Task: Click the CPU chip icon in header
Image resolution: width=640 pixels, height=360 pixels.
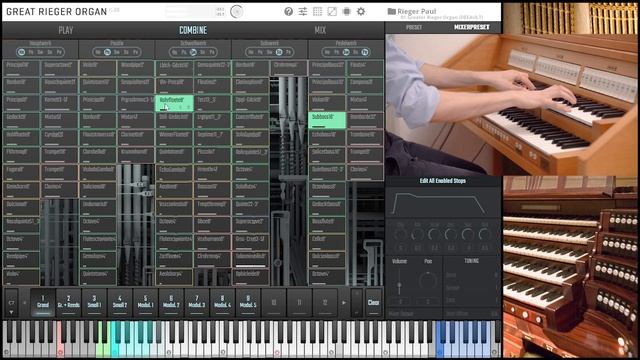Action: coord(347,11)
